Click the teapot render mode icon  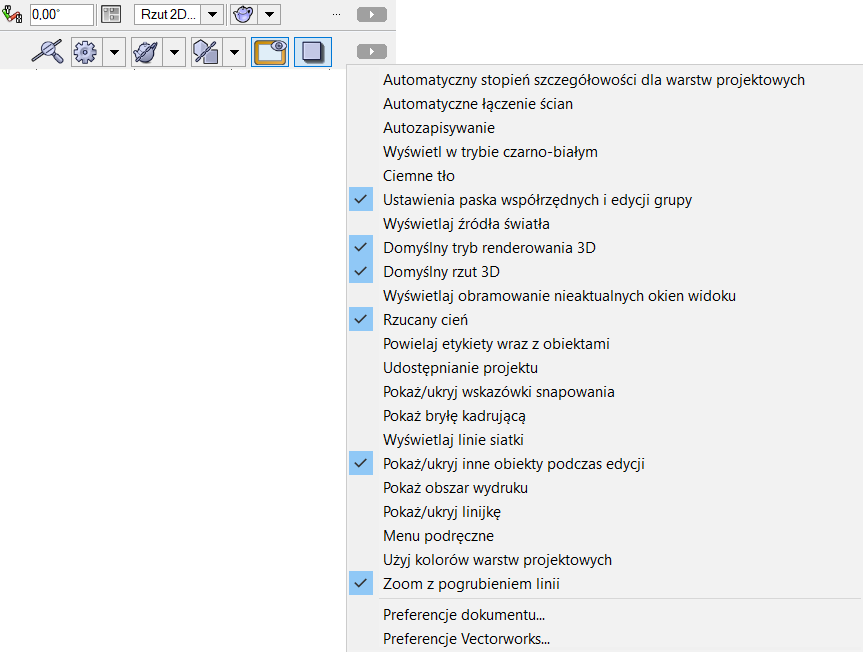pyautogui.click(x=243, y=14)
